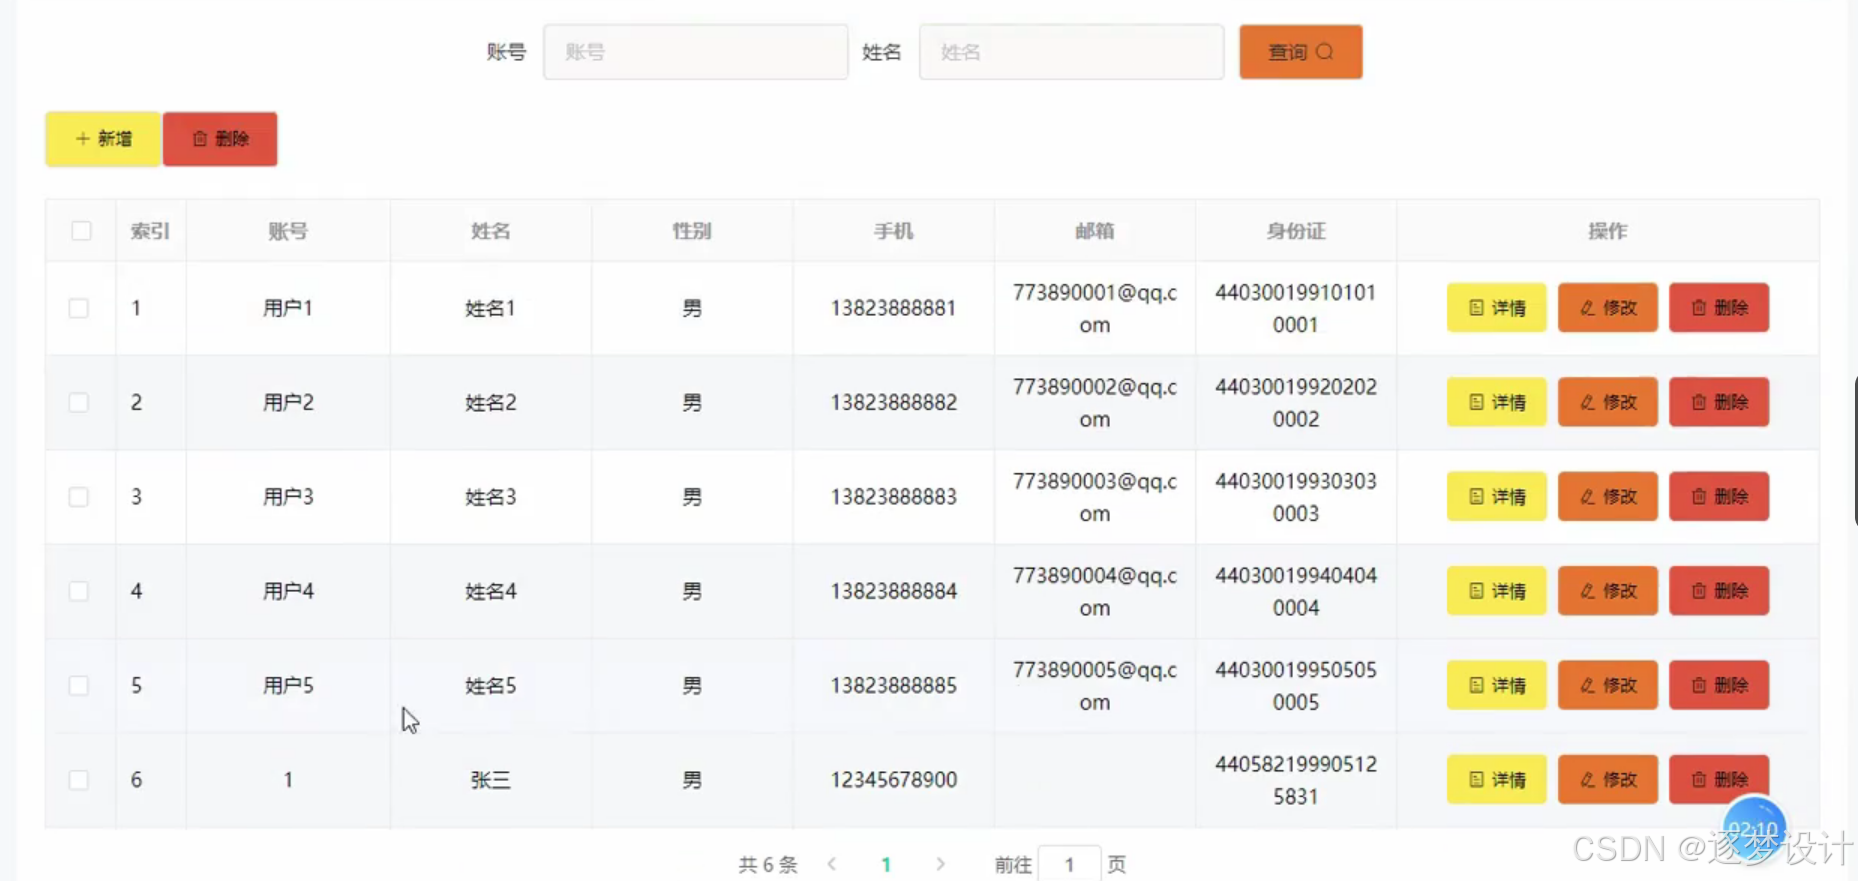The height and width of the screenshot is (881, 1858).
Task: Focus the 姓名 search input field
Action: pos(1071,52)
